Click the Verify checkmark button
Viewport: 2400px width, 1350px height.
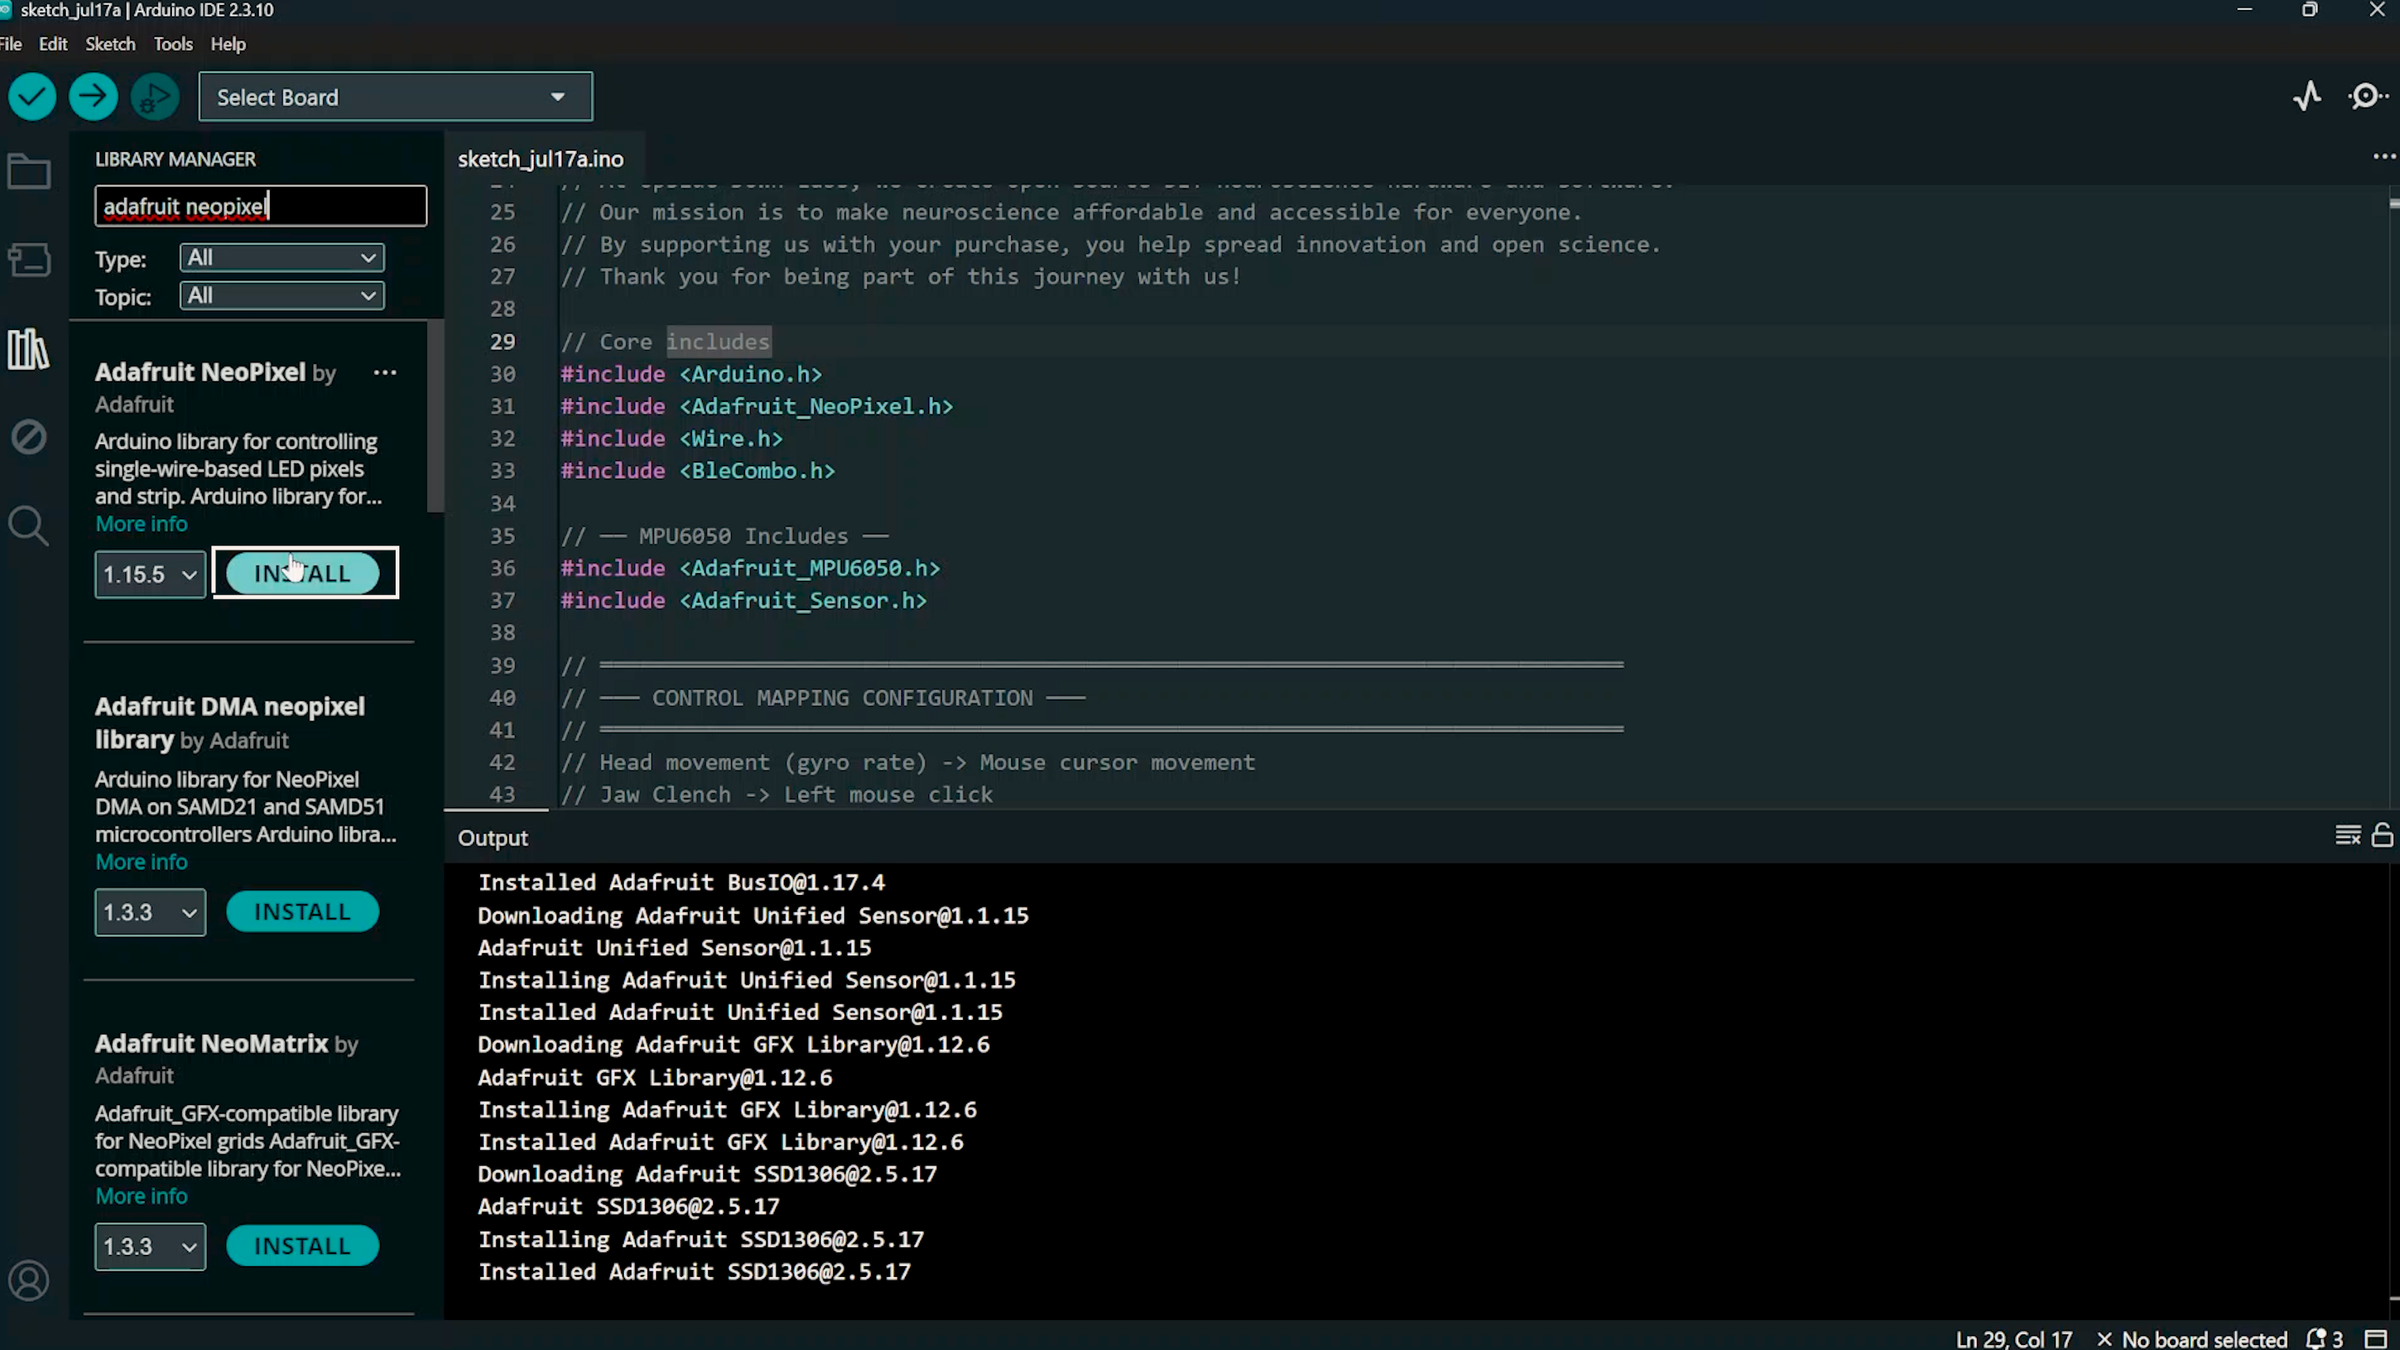tap(32, 97)
